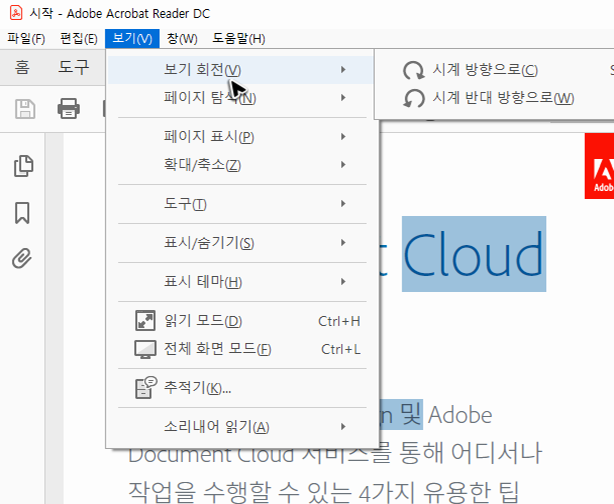Click the Adobe Acrobat title bar icon
The image size is (614, 504).
coord(16,13)
